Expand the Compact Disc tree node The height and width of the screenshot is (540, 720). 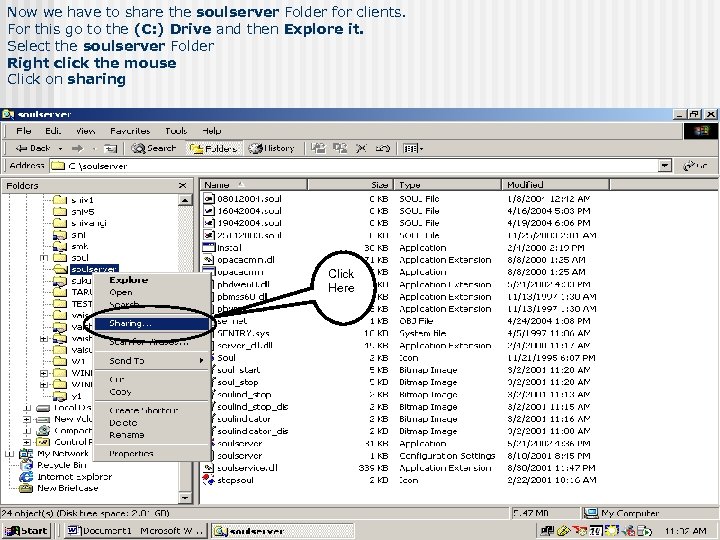27,431
